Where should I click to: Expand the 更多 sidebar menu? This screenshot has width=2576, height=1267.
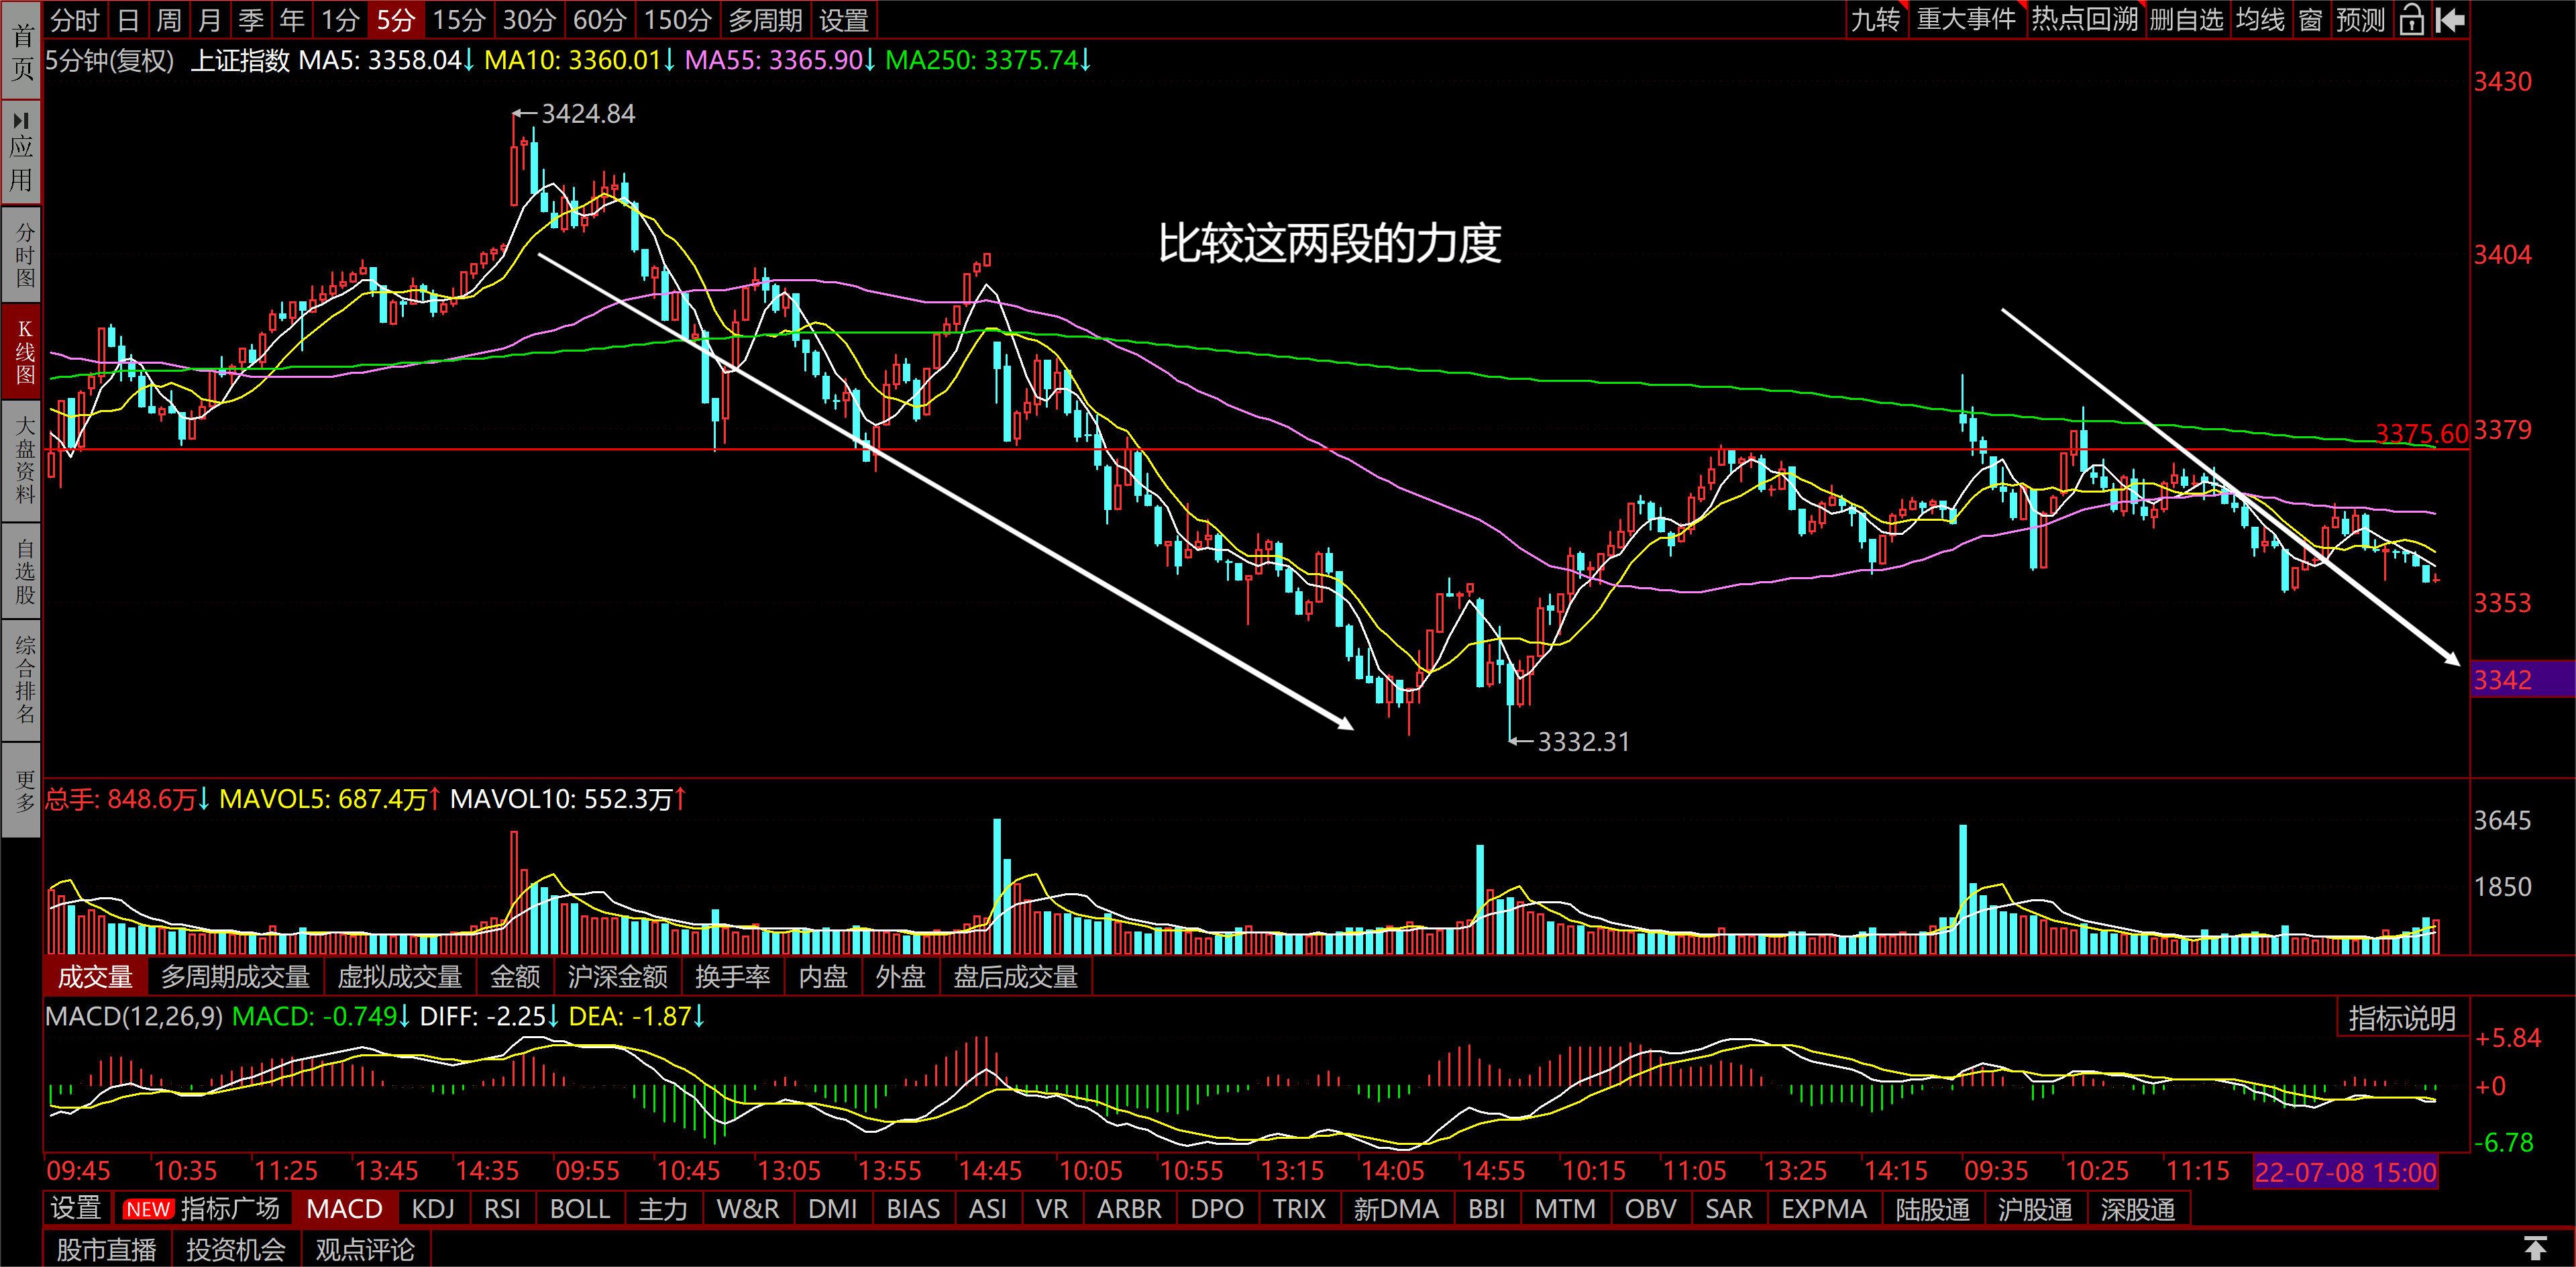[x=21, y=790]
